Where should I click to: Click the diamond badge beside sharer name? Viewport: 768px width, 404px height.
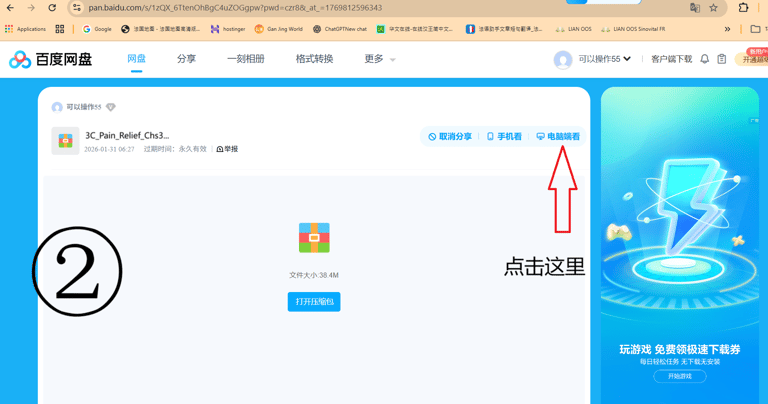tap(111, 107)
